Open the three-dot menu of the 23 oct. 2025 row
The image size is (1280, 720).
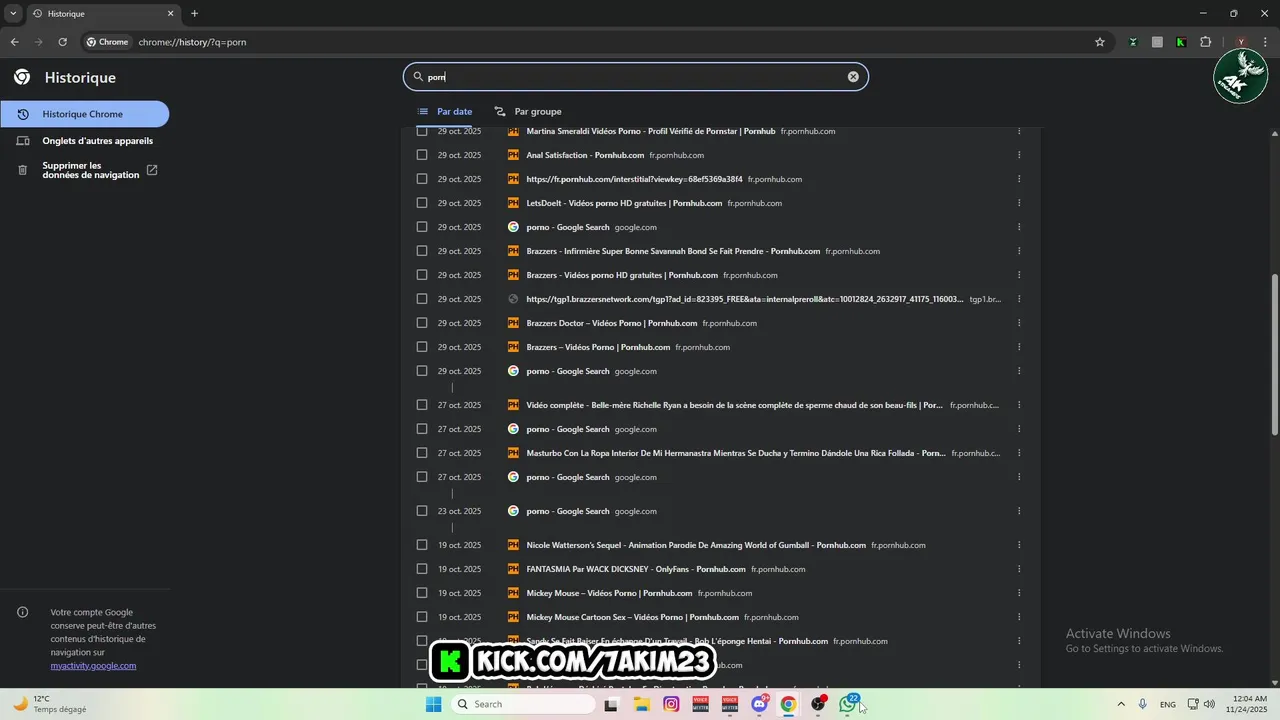[x=1019, y=511]
